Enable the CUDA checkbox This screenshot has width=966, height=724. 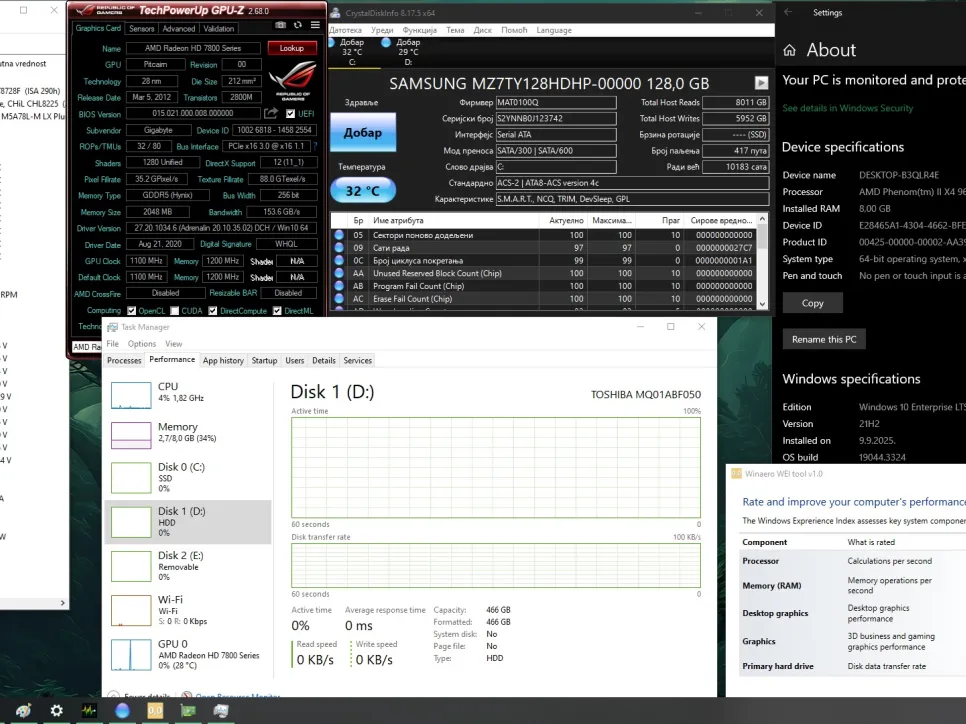tap(174, 310)
